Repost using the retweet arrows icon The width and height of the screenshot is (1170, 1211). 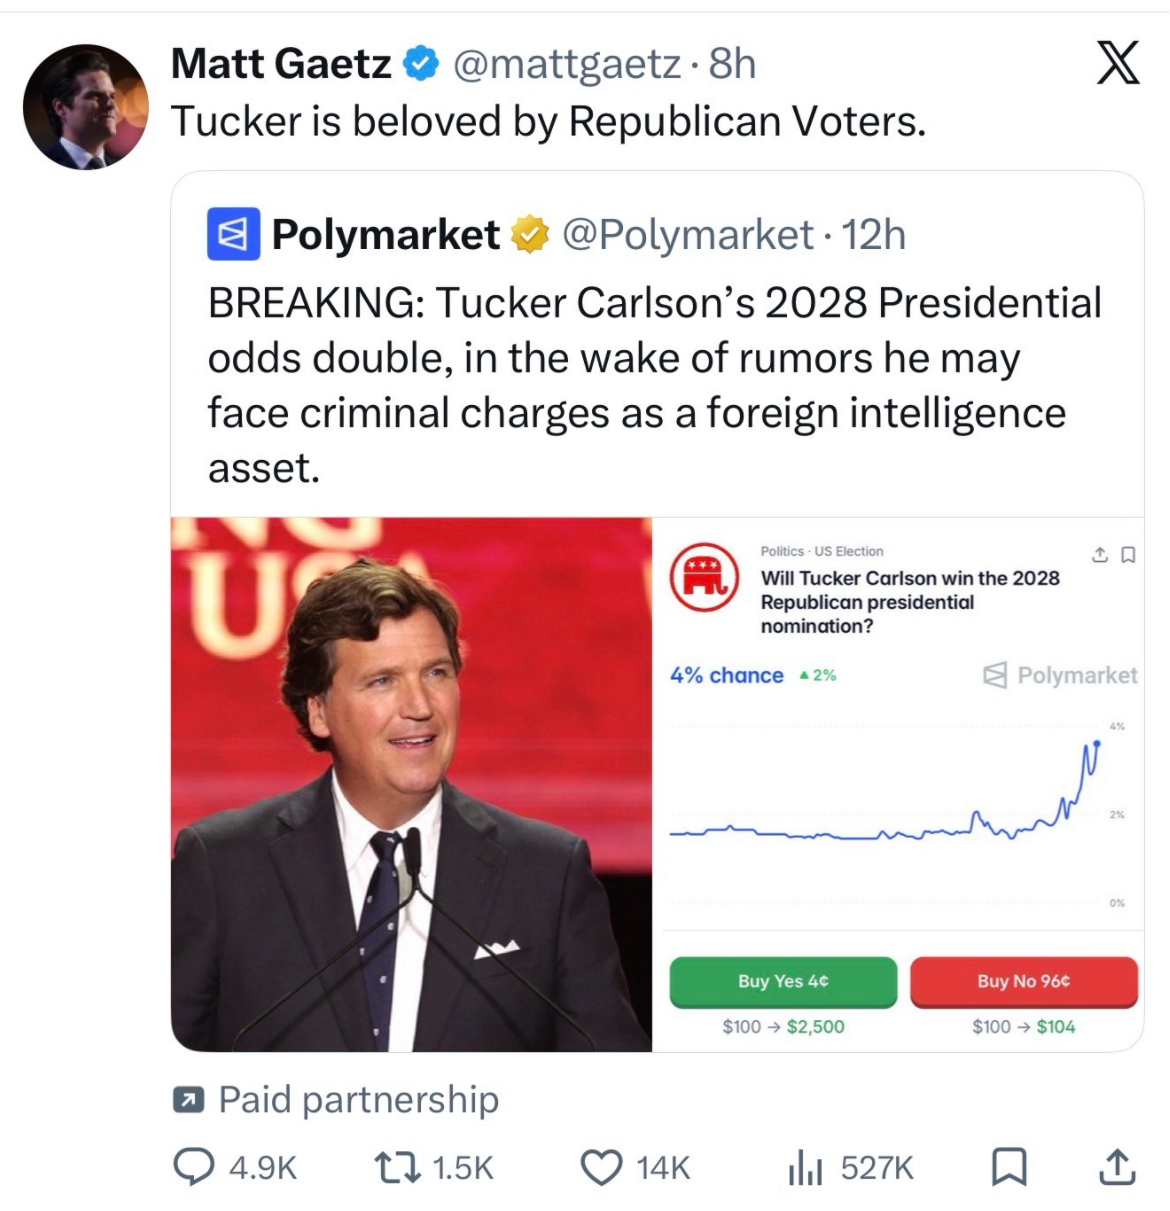[397, 1167]
